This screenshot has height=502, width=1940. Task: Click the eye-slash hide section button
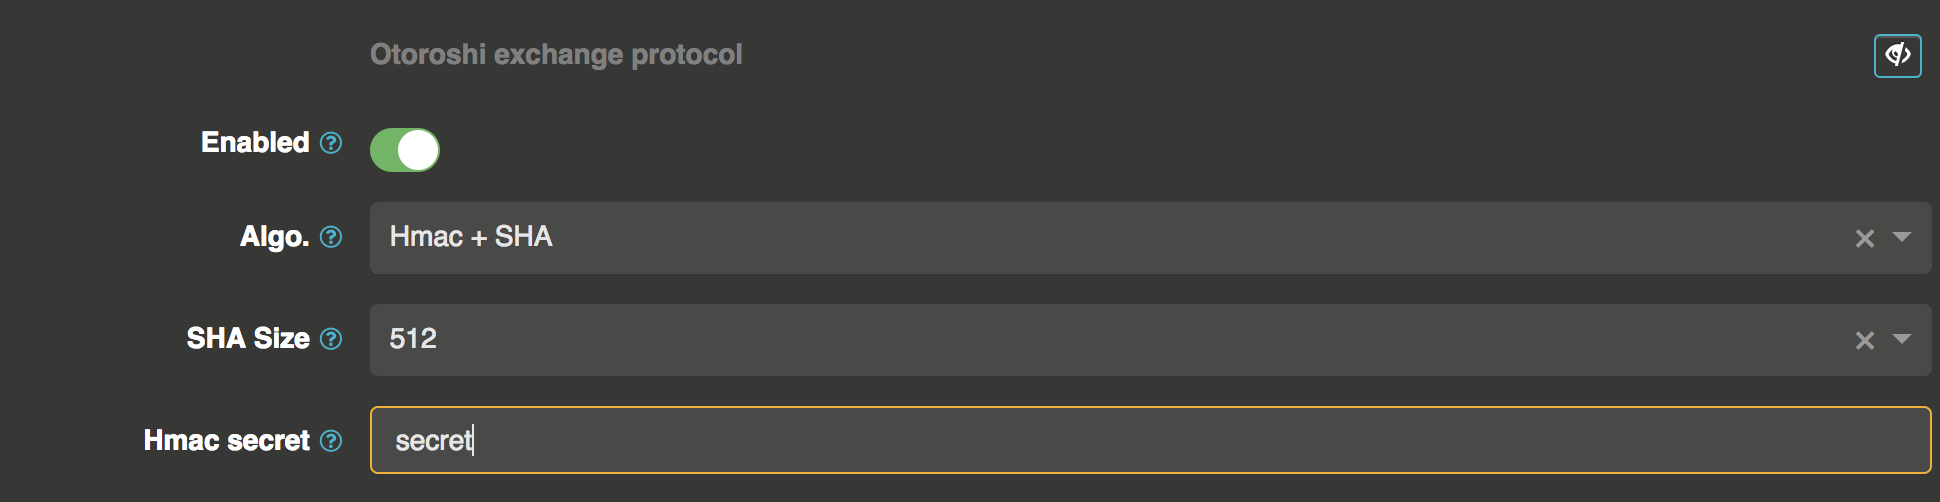[x=1897, y=56]
